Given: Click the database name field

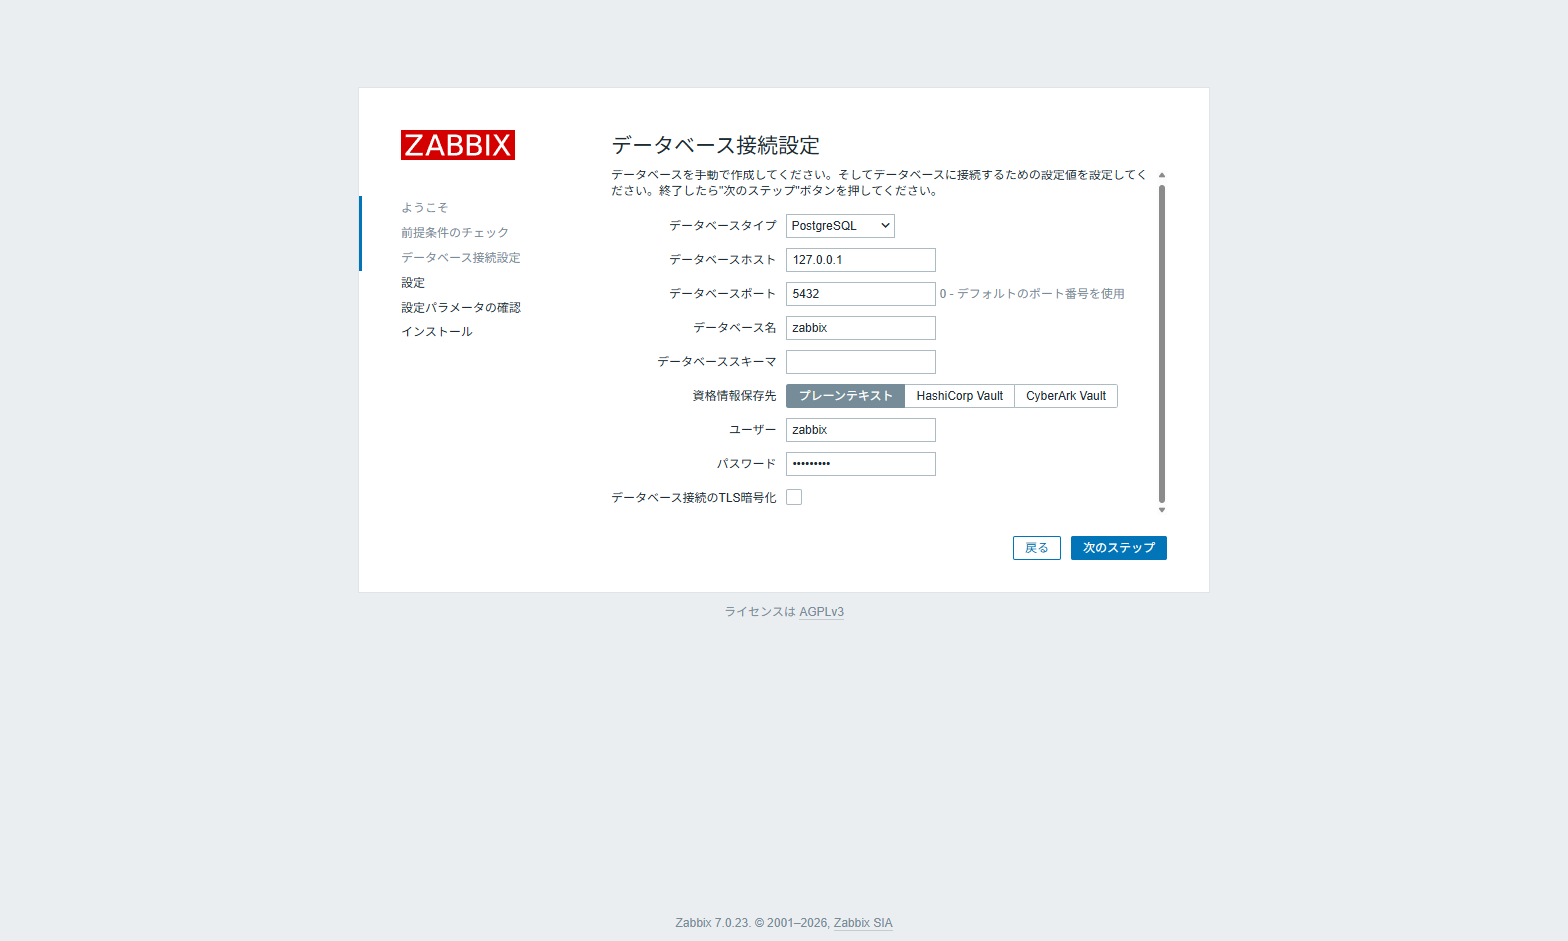Looking at the screenshot, I should point(861,328).
